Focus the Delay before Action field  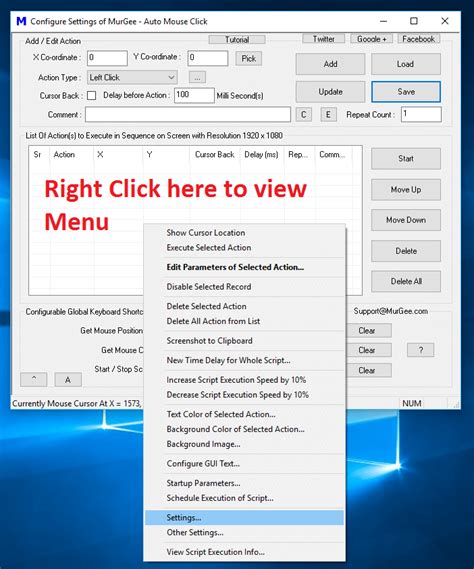194,95
